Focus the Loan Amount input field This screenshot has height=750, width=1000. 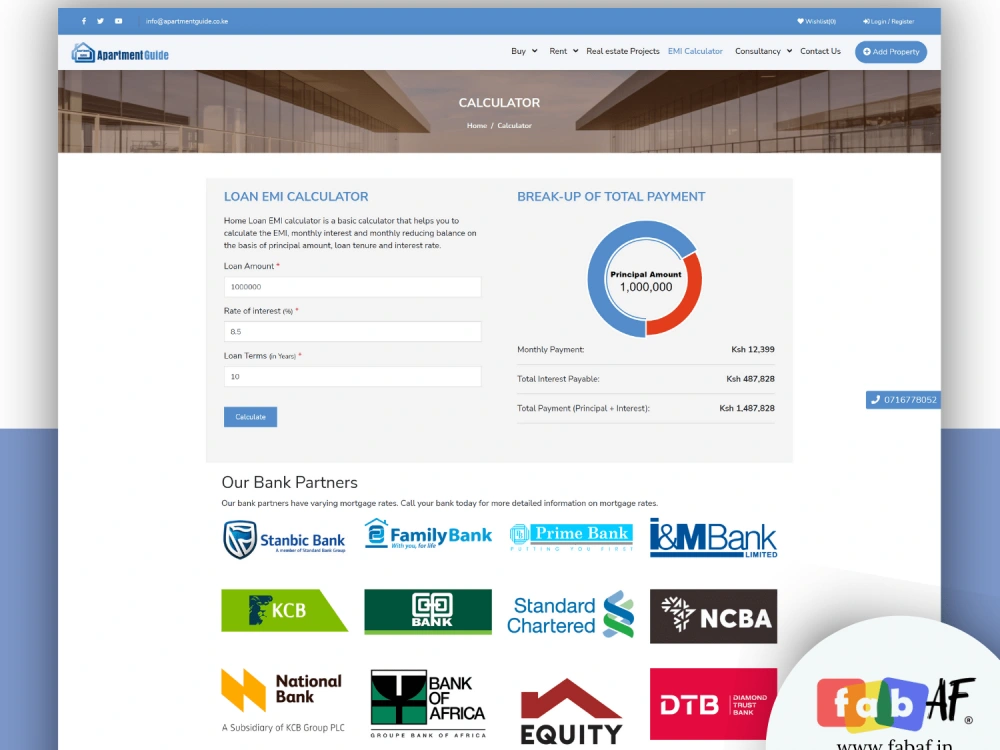click(353, 287)
